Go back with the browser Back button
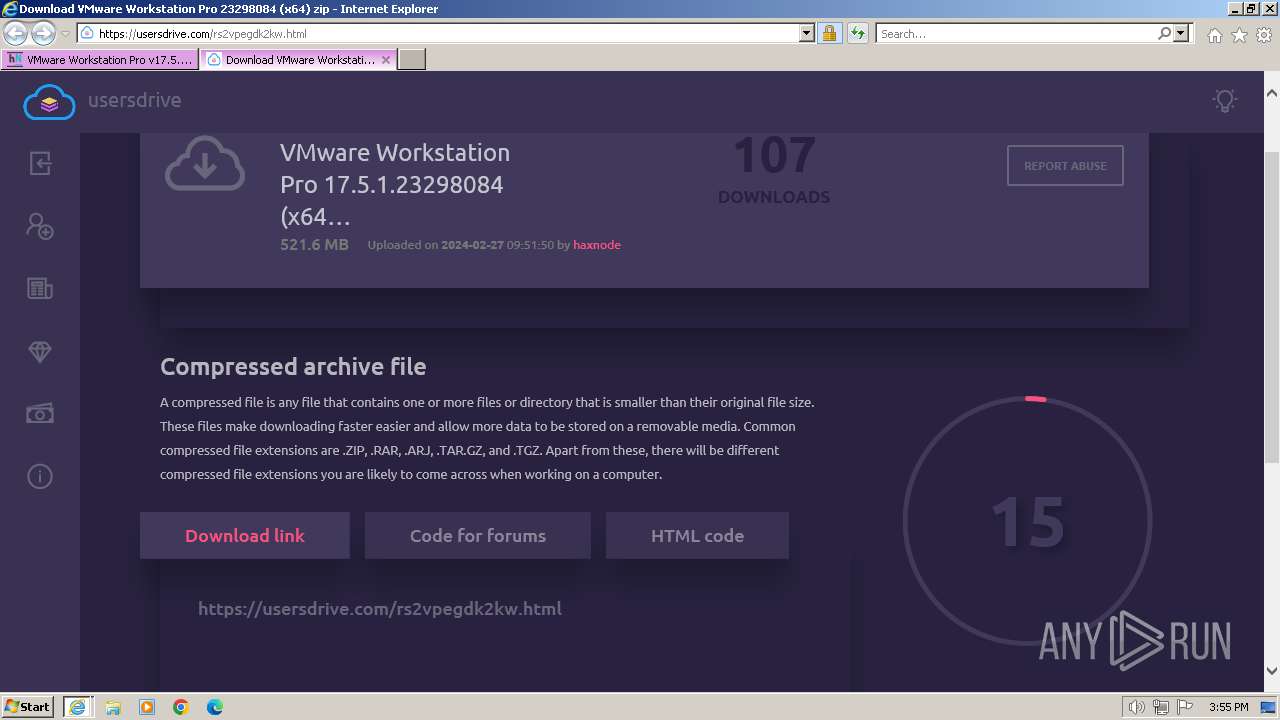 point(16,33)
